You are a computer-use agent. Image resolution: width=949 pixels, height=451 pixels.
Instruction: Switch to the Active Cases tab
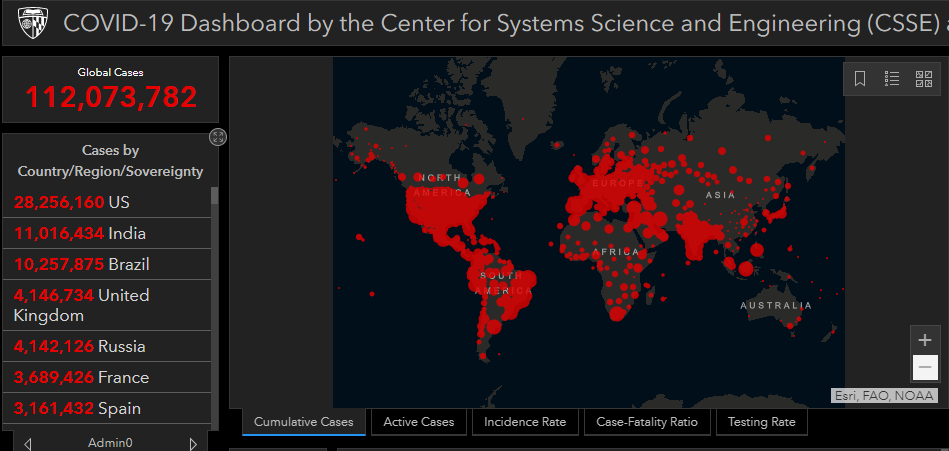pyautogui.click(x=419, y=422)
